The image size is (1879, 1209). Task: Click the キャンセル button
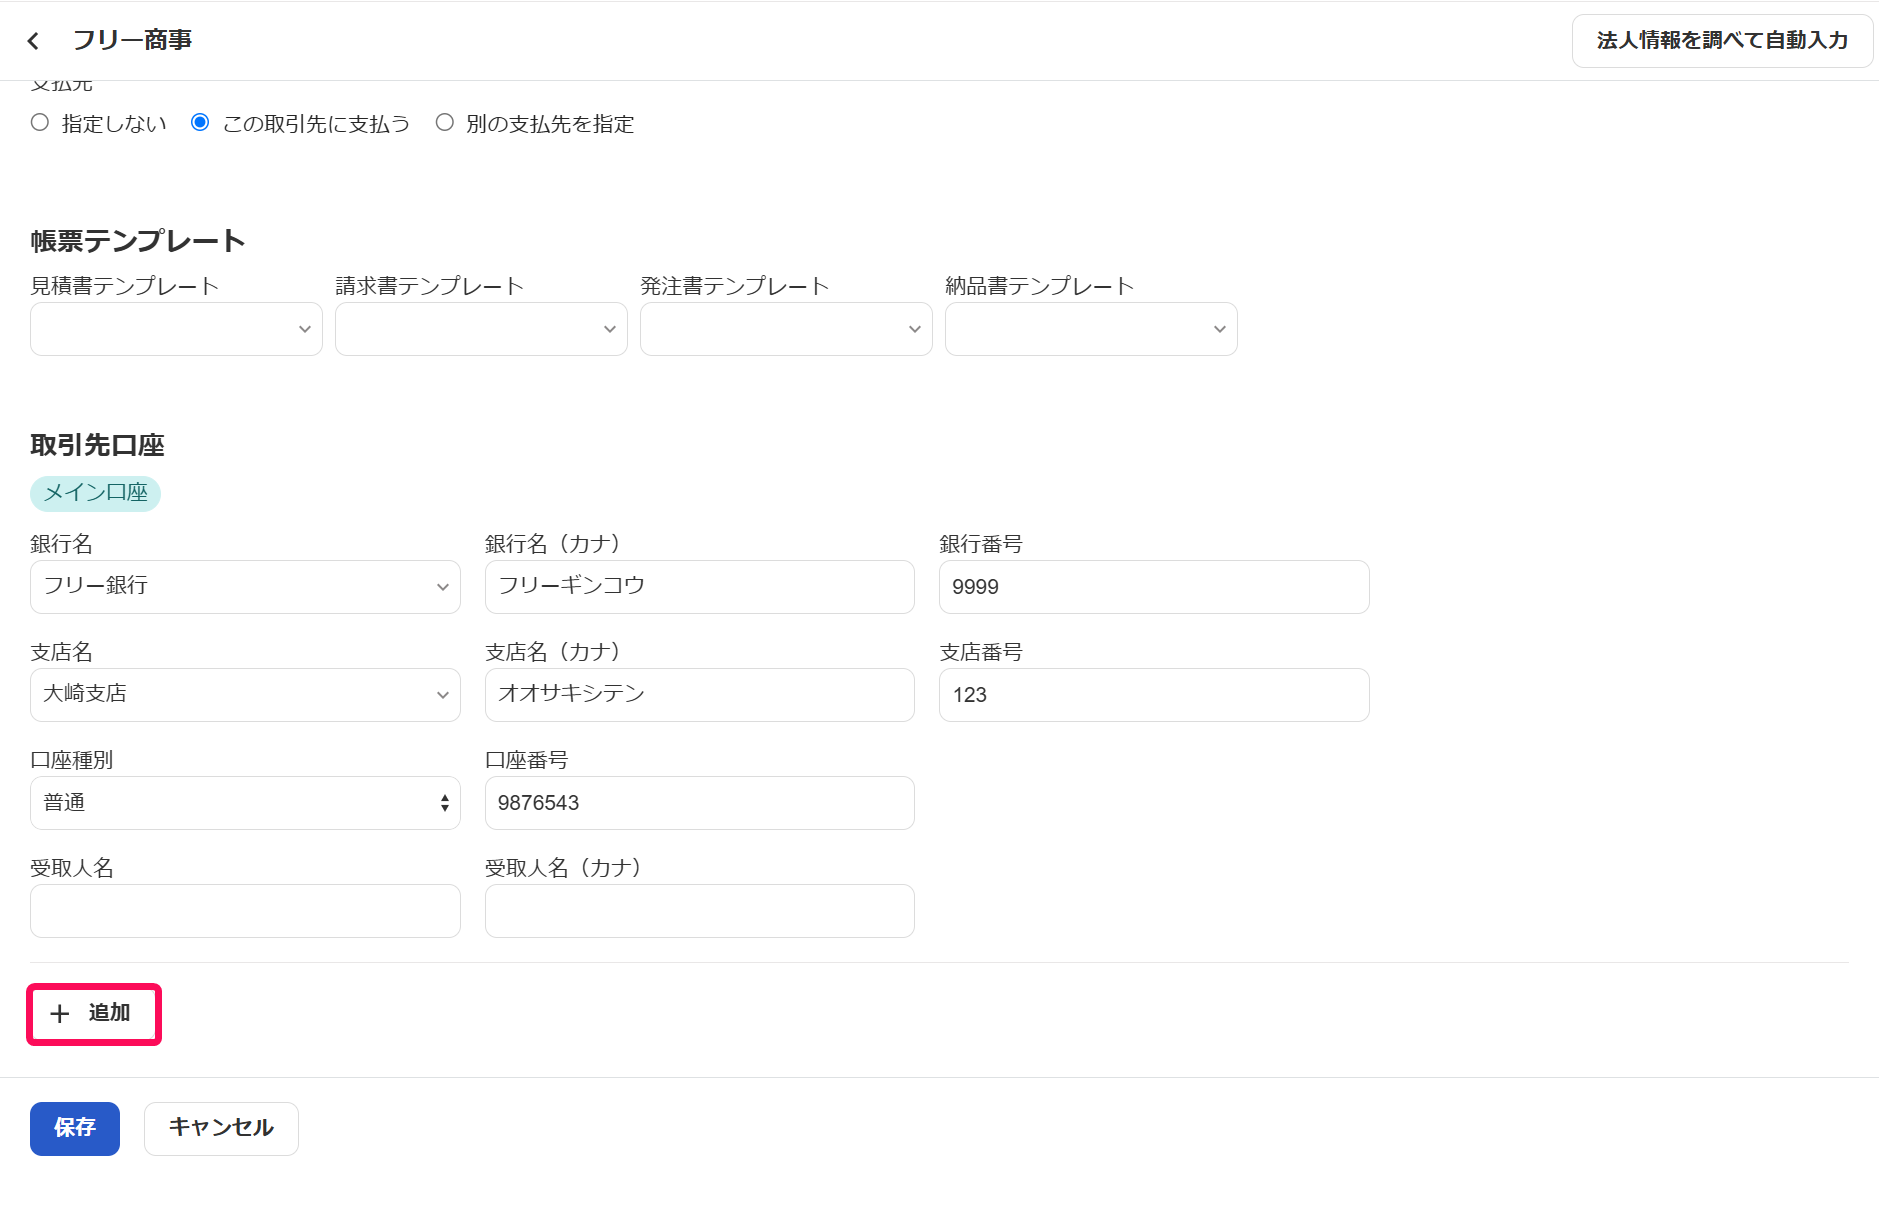tap(221, 1129)
